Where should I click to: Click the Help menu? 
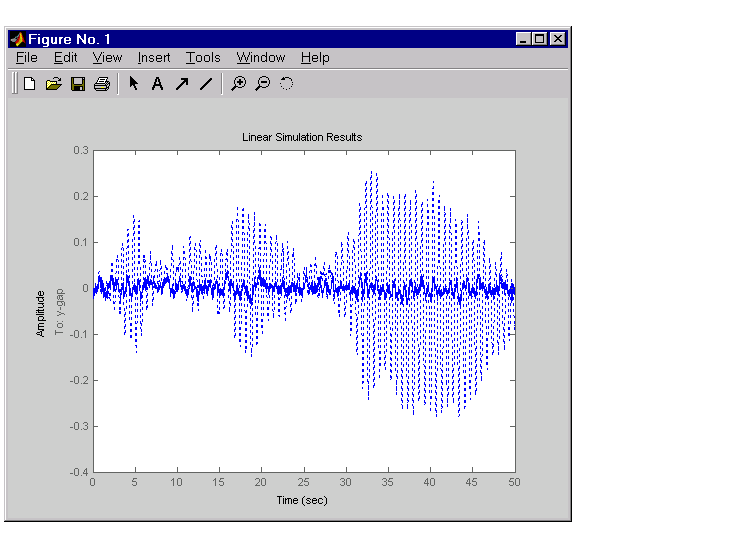point(315,58)
